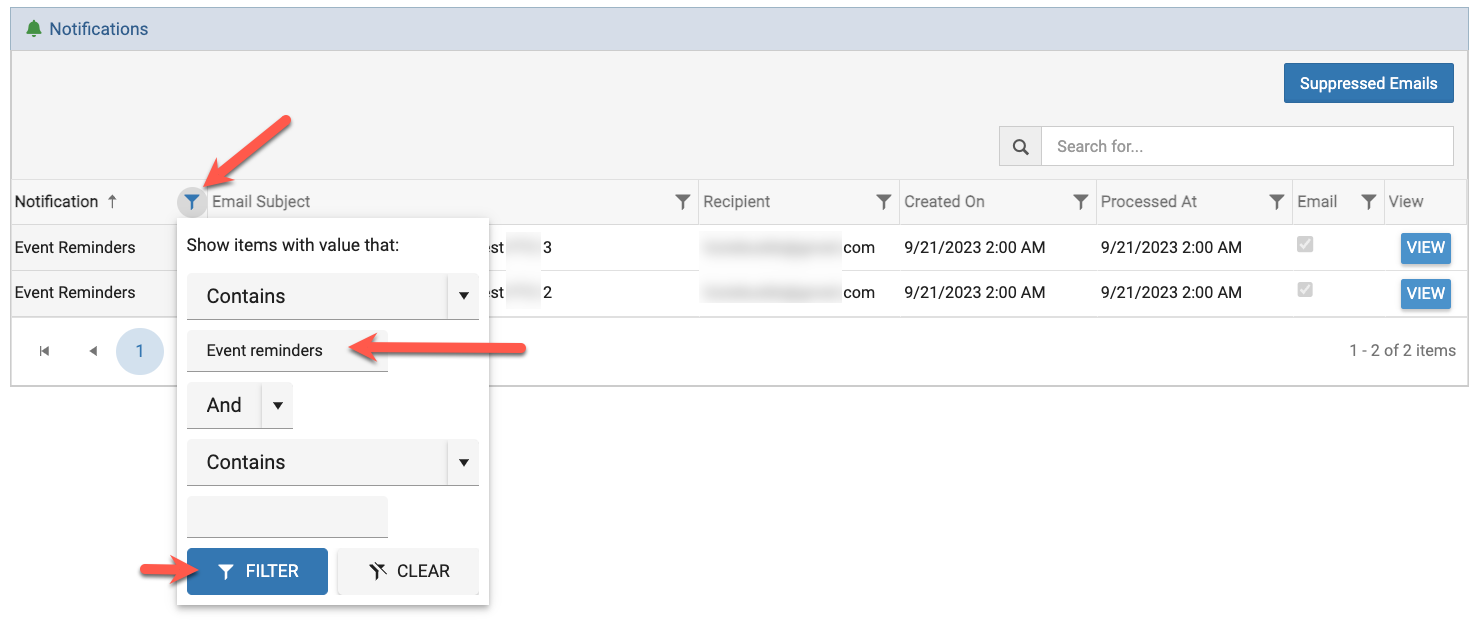Expand the second Contains operator dropdown
Image resolution: width=1474 pixels, height=620 pixels.
463,462
